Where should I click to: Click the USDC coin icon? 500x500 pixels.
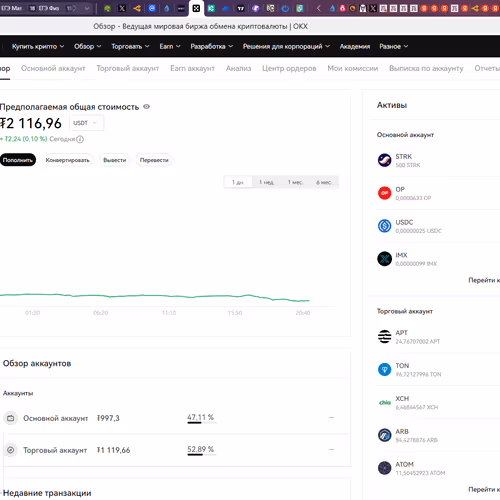pyautogui.click(x=384, y=226)
